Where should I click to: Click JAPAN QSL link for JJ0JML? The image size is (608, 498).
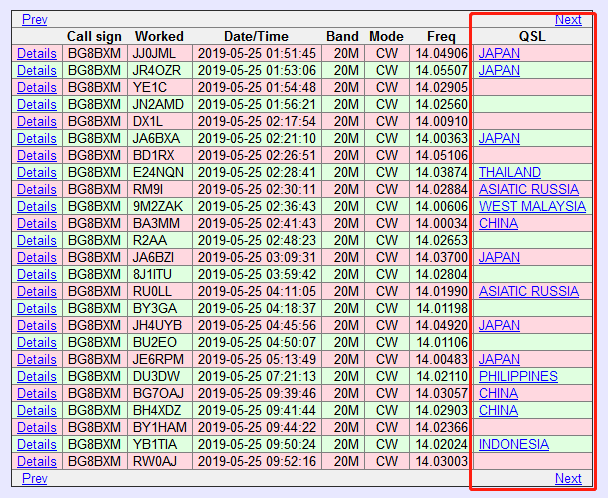click(x=499, y=54)
